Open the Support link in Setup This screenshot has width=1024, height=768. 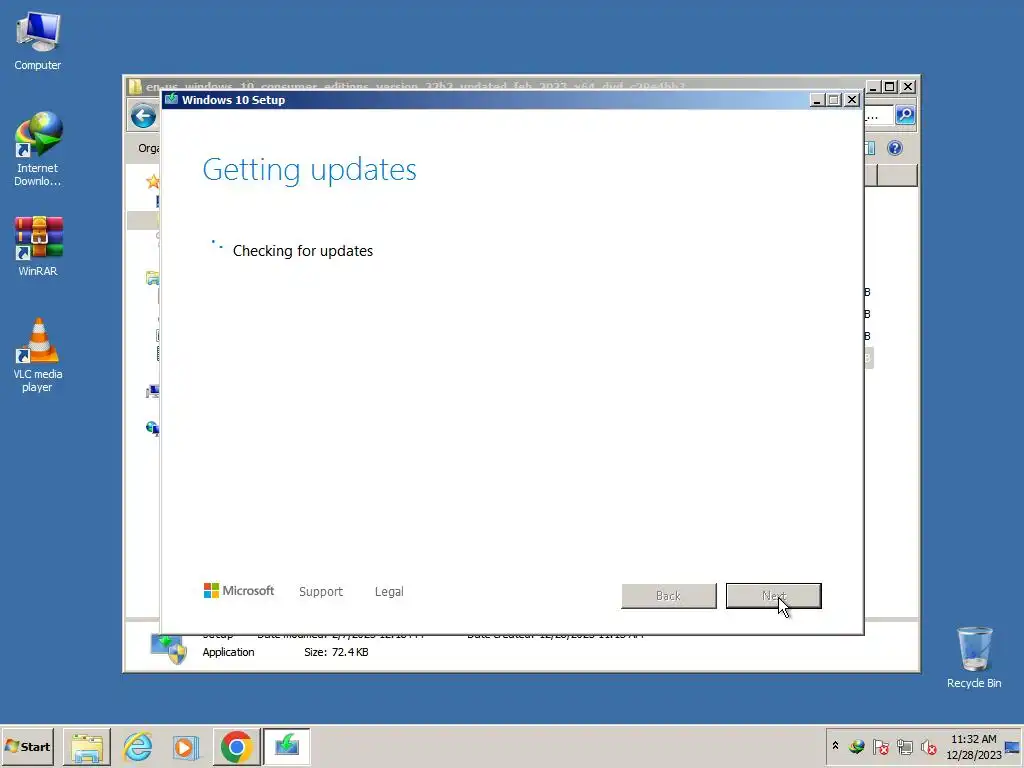[321, 592]
